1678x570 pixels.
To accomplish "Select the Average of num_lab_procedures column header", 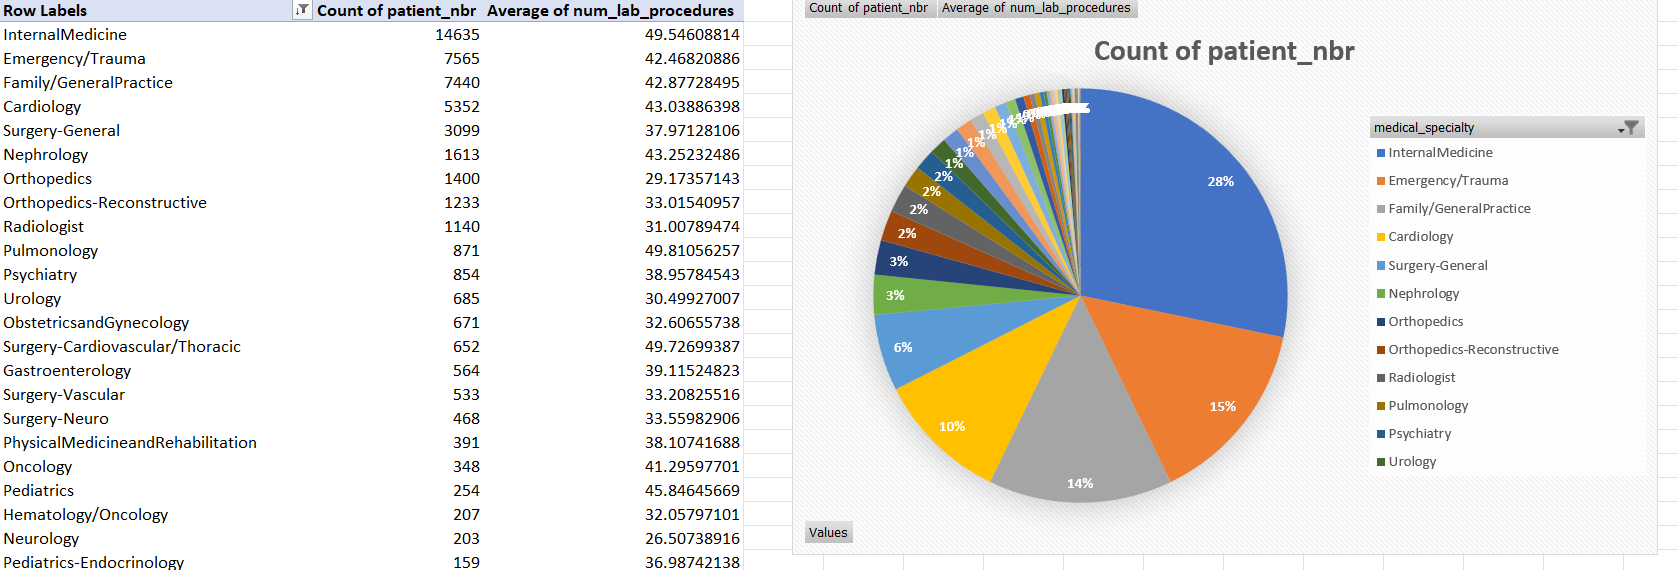I will tap(611, 10).
